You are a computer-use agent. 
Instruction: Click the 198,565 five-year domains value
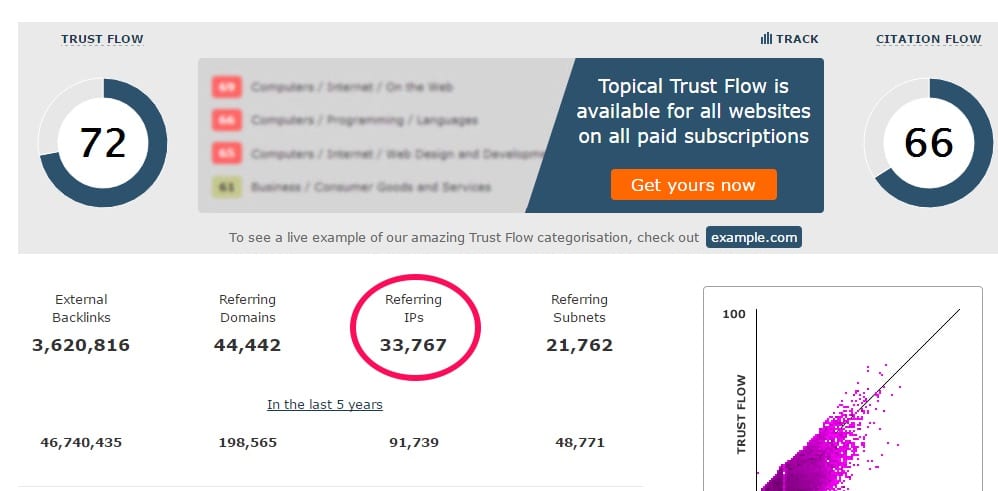pyautogui.click(x=248, y=443)
